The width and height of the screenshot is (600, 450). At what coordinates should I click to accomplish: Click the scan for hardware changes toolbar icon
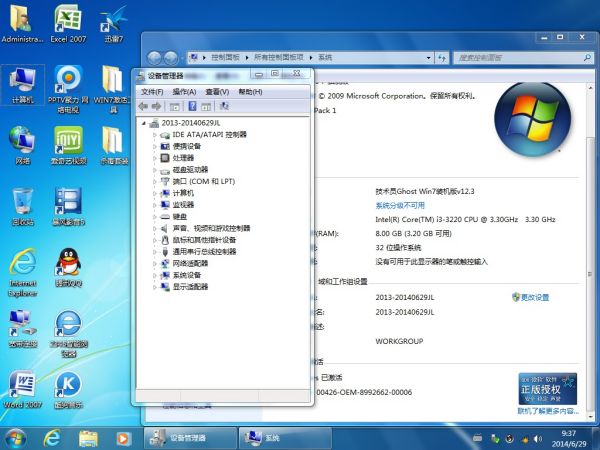[223, 106]
